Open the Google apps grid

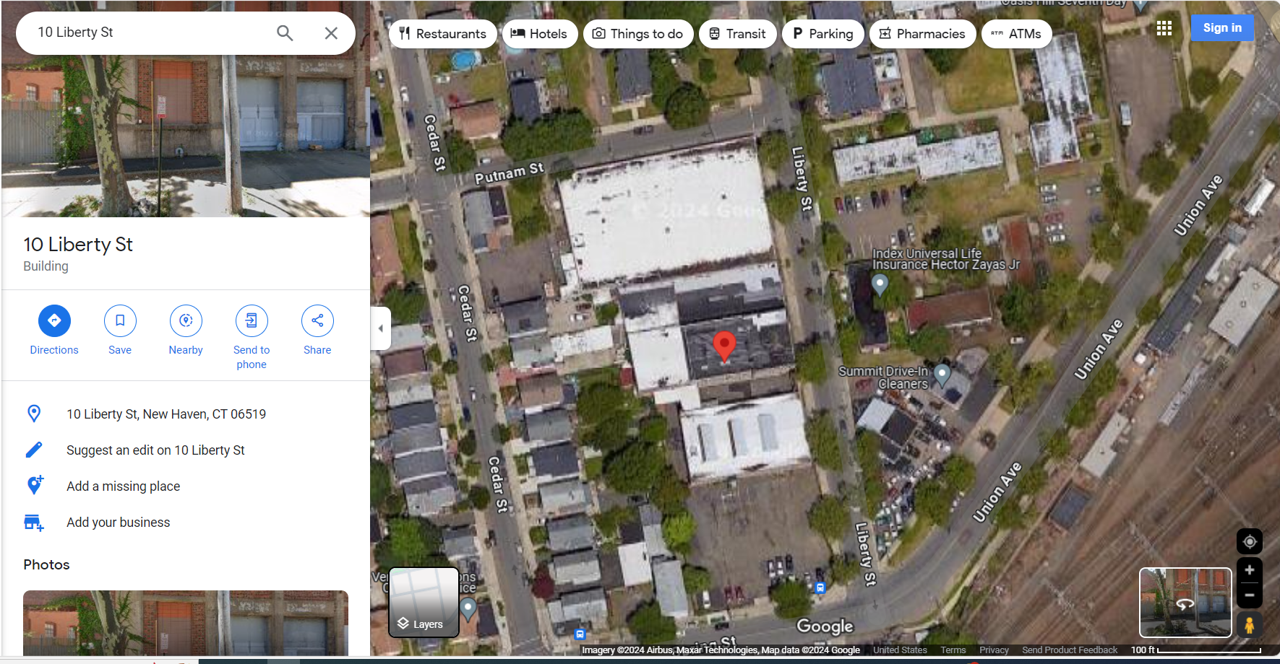[x=1164, y=28]
